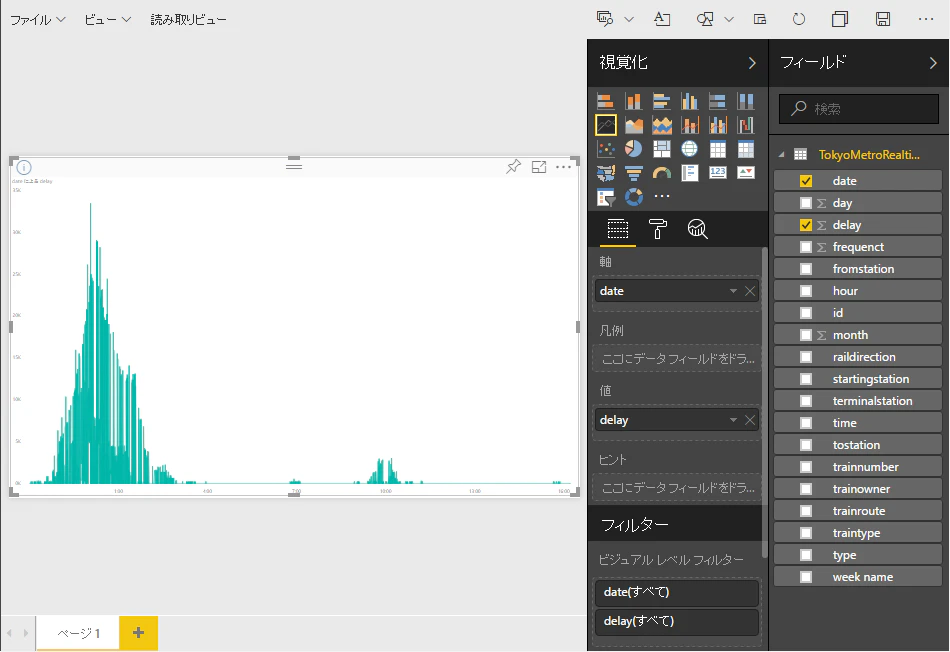The width and height of the screenshot is (950, 652).
Task: Refresh the report data
Action: coord(799,19)
